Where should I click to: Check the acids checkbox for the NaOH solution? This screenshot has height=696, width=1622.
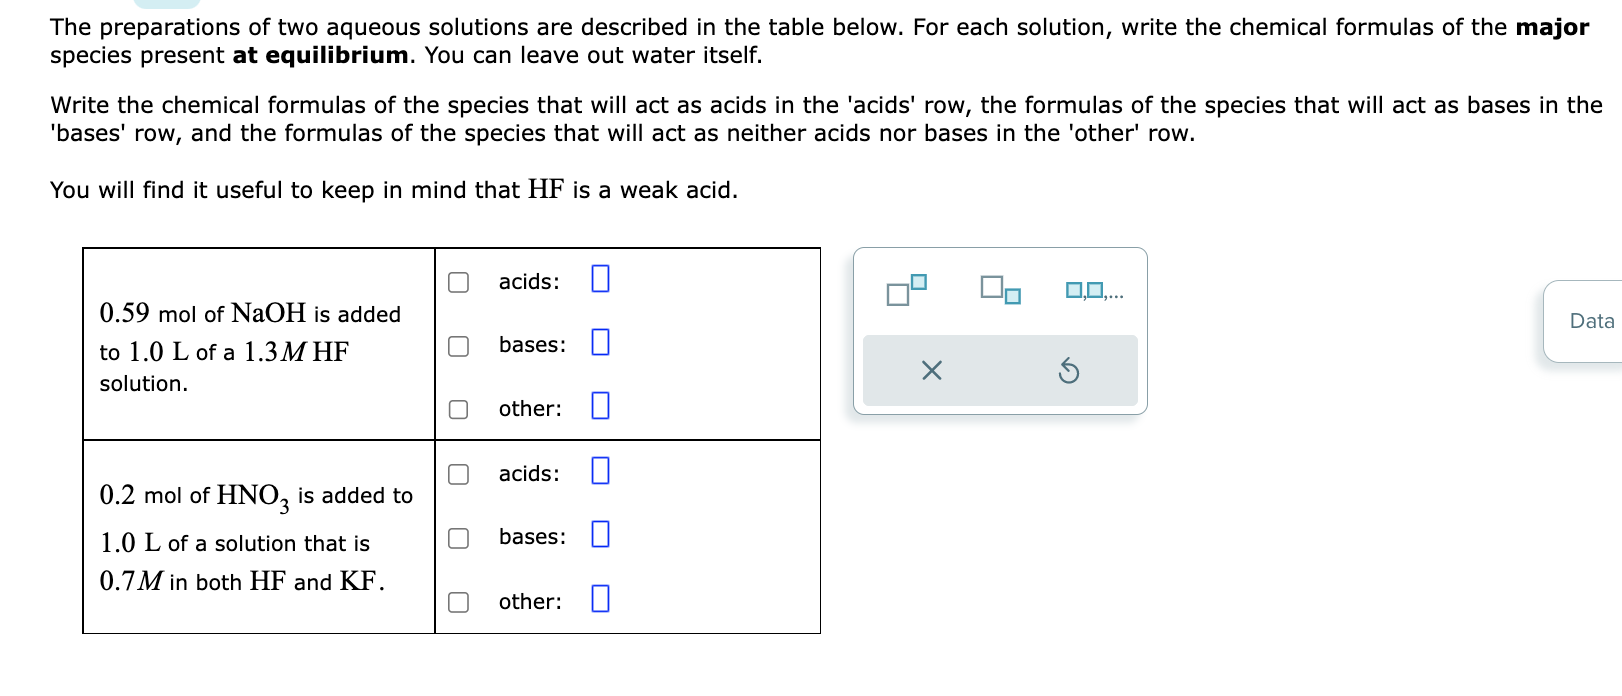tap(457, 281)
